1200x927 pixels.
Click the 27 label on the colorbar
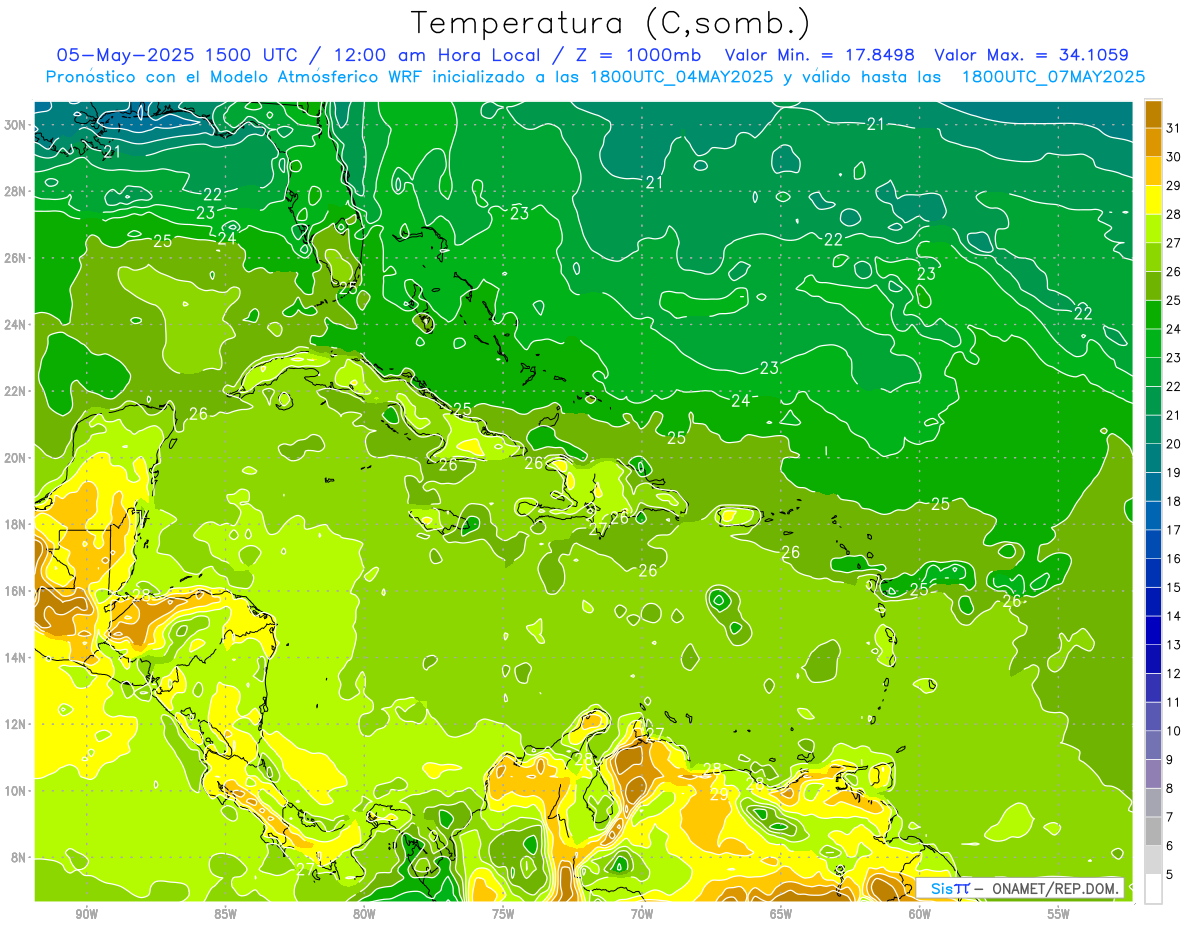click(1173, 243)
